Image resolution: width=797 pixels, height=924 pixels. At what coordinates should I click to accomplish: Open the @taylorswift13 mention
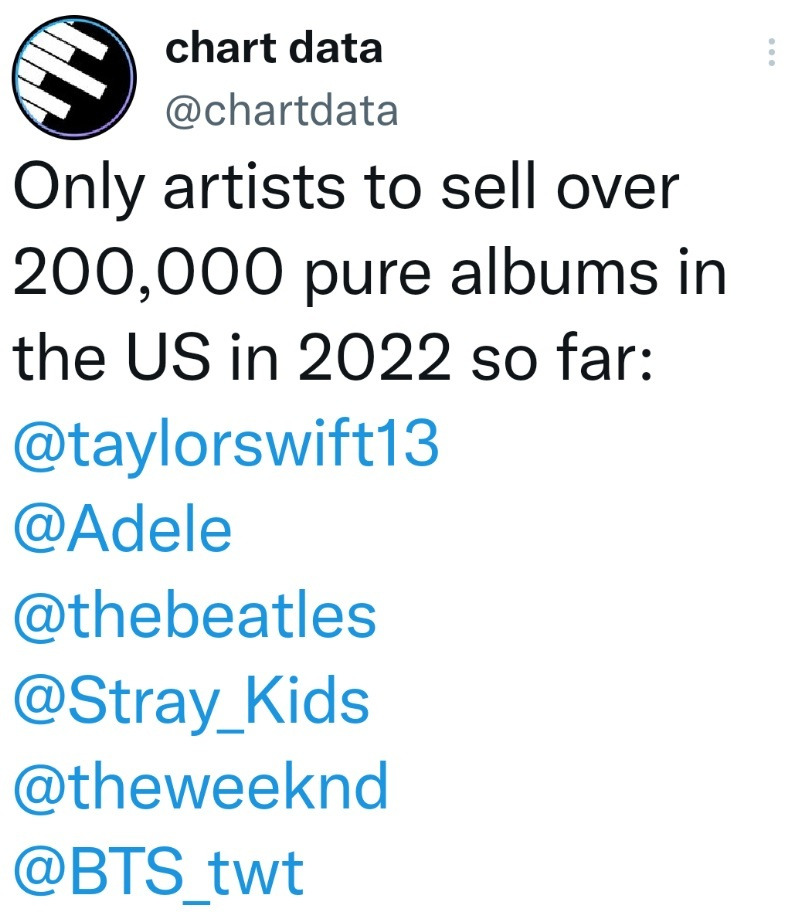pyautogui.click(x=226, y=445)
